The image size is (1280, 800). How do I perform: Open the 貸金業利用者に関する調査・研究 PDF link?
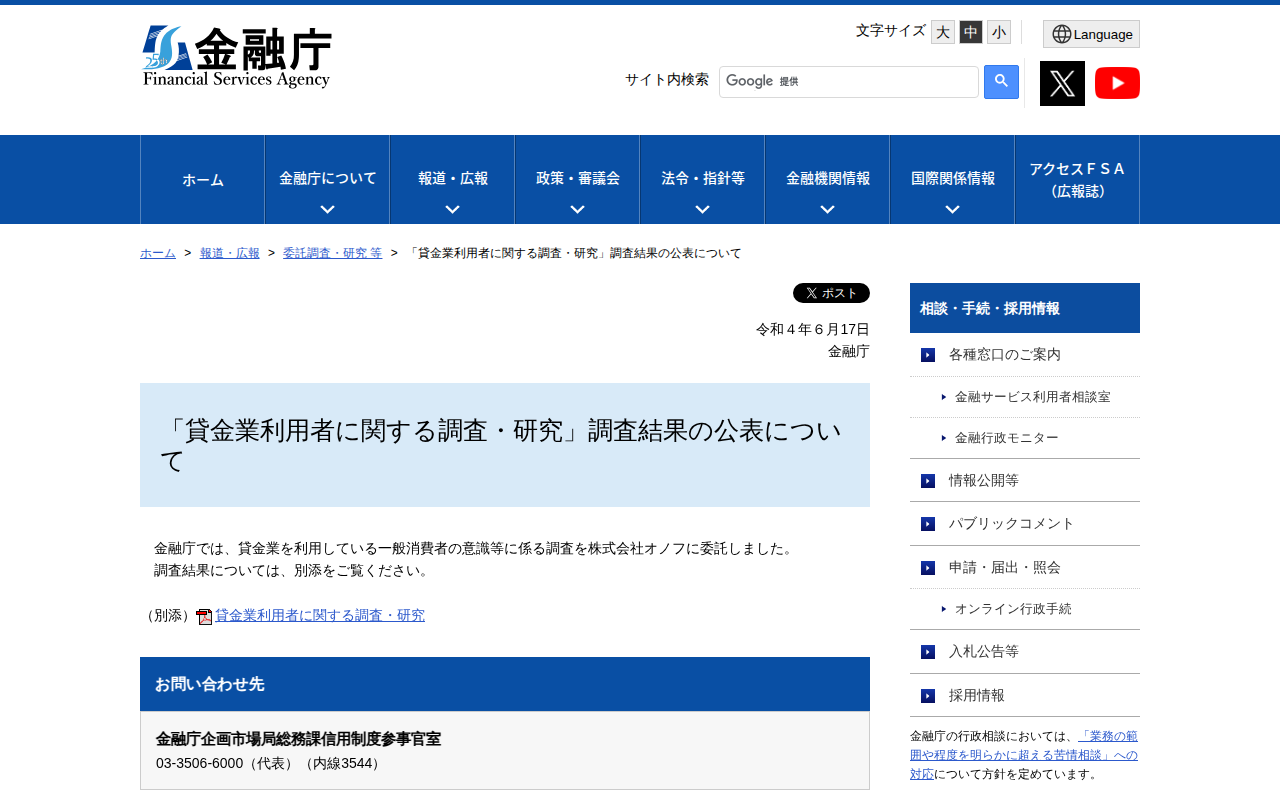click(x=320, y=615)
